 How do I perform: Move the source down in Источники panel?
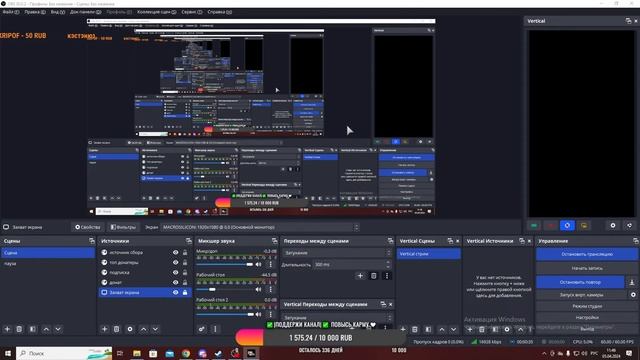tap(156, 329)
